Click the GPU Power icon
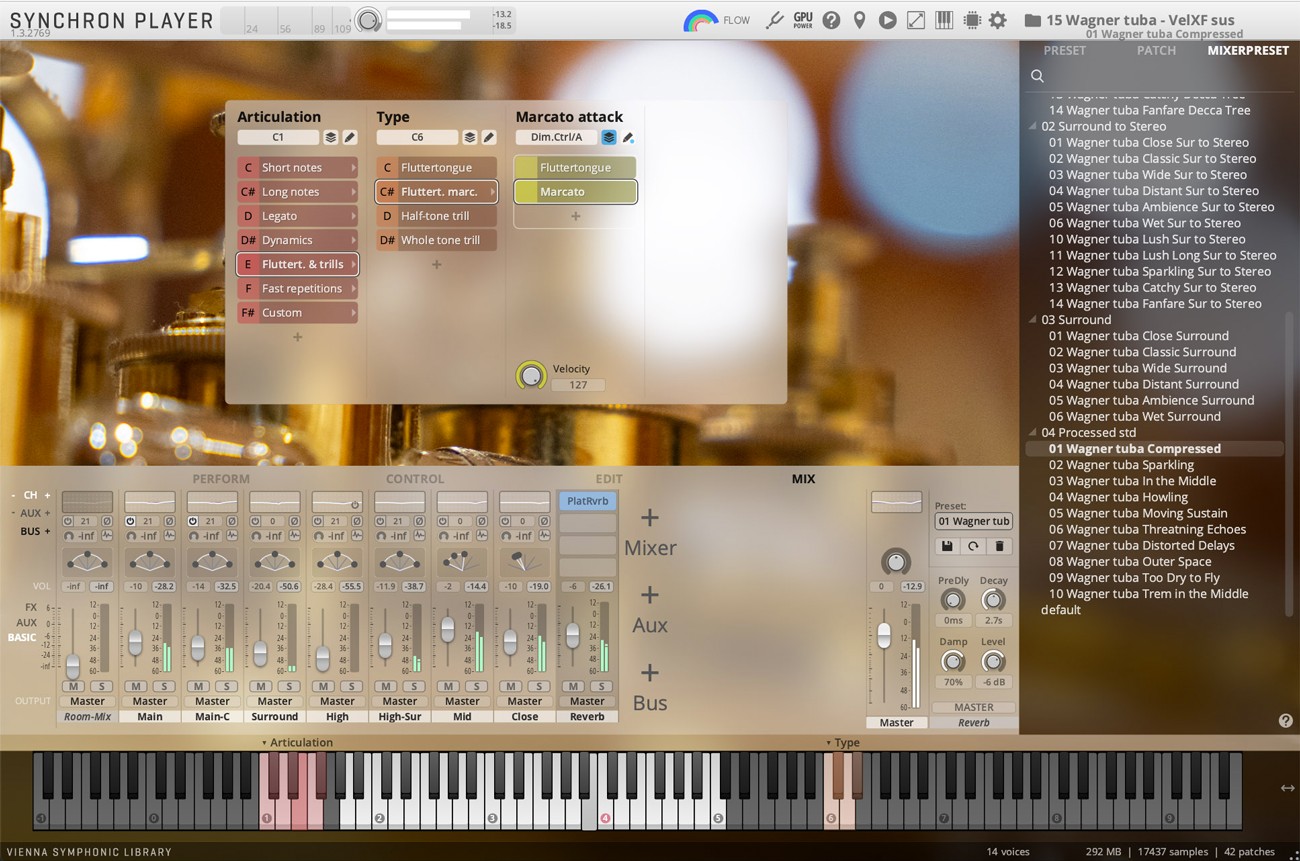 802,20
